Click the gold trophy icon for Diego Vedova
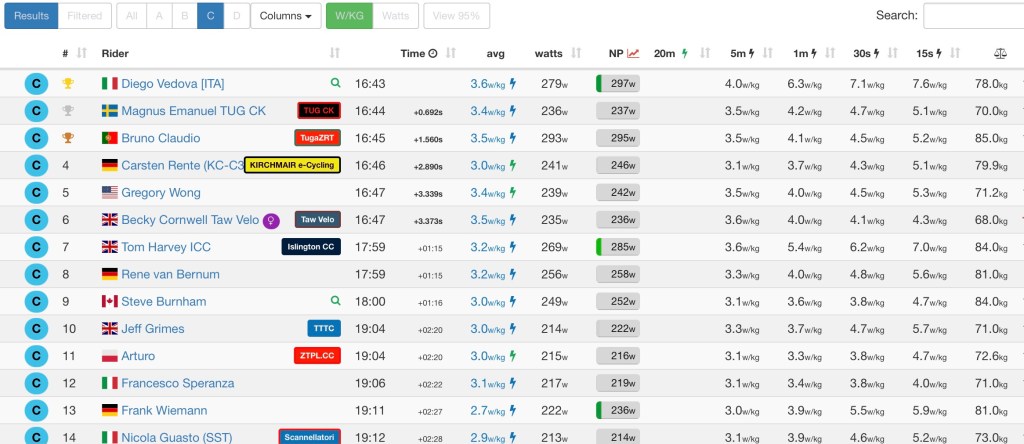 (67, 84)
